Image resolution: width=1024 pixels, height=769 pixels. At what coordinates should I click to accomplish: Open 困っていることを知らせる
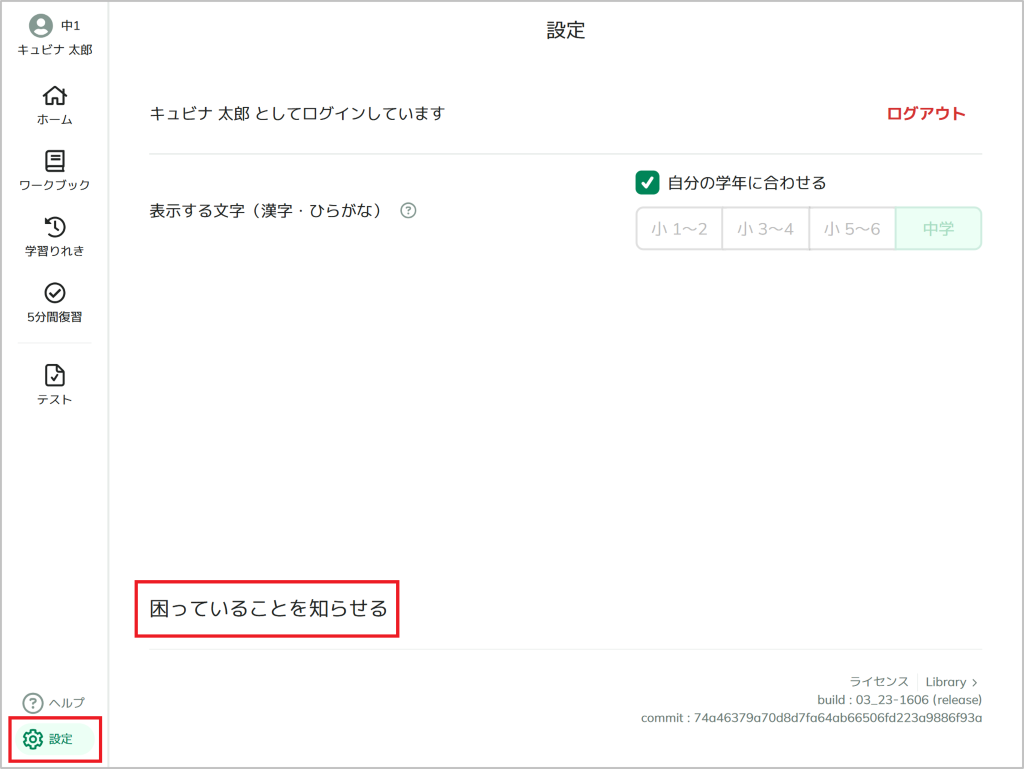coord(268,608)
